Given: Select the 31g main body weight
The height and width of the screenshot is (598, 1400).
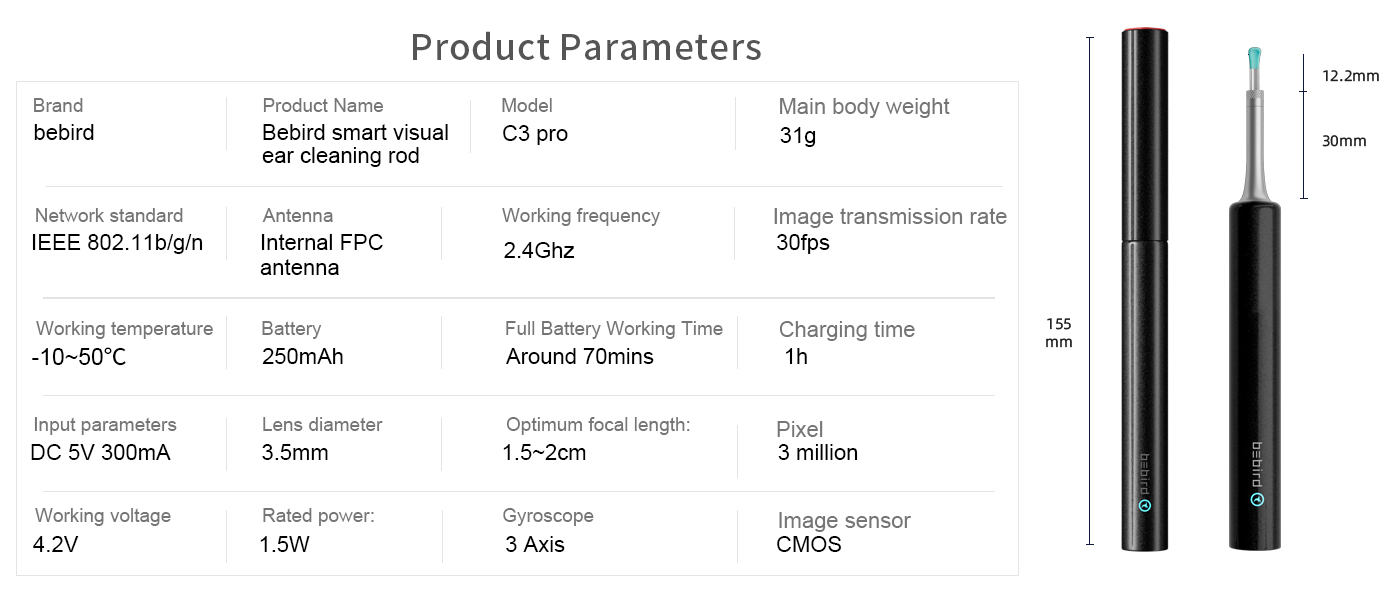Looking at the screenshot, I should (x=798, y=136).
